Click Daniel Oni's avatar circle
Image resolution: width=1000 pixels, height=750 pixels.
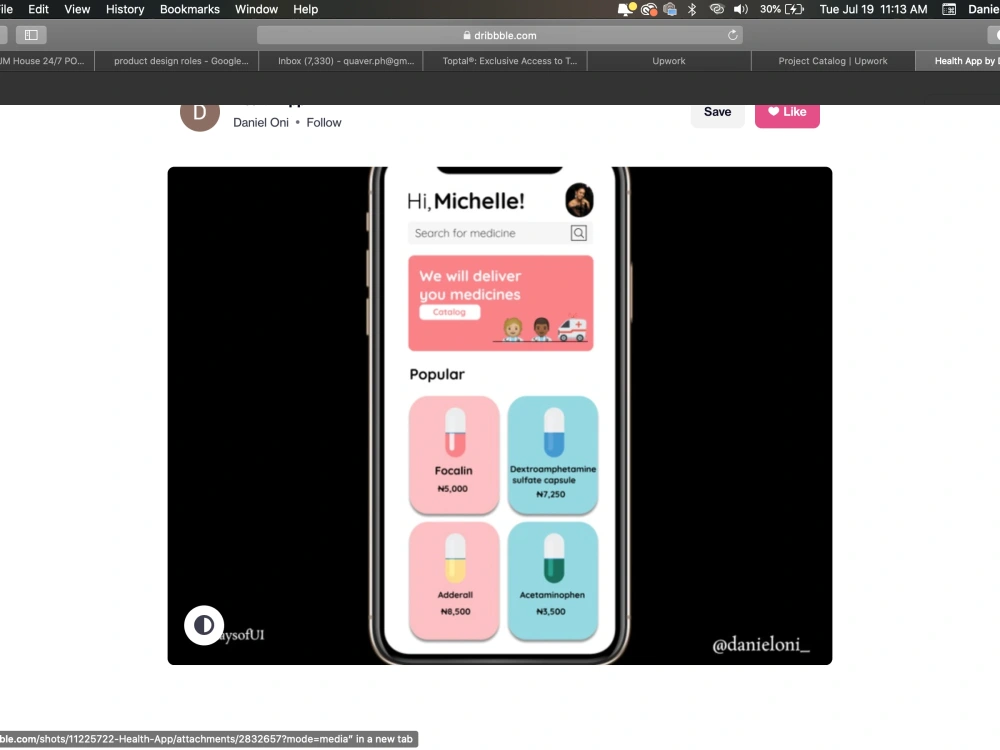point(200,113)
